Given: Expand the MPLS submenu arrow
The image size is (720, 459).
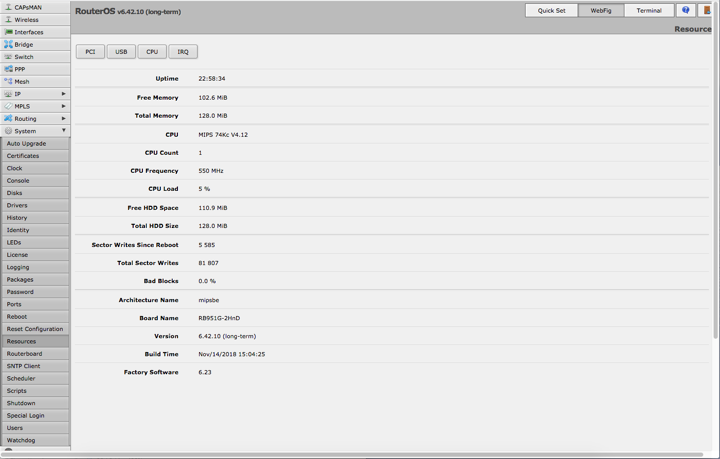Looking at the screenshot, I should [63, 106].
